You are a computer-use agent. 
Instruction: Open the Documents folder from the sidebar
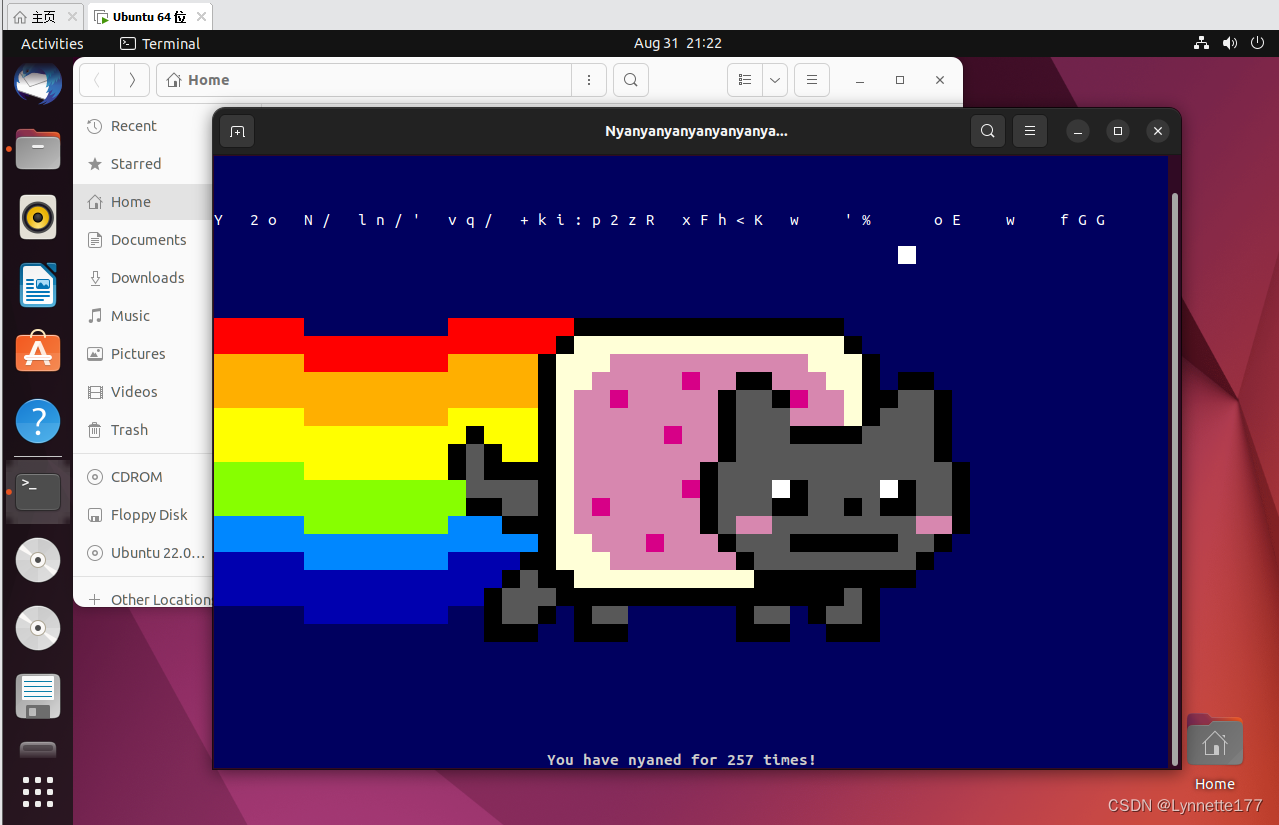pyautogui.click(x=148, y=240)
